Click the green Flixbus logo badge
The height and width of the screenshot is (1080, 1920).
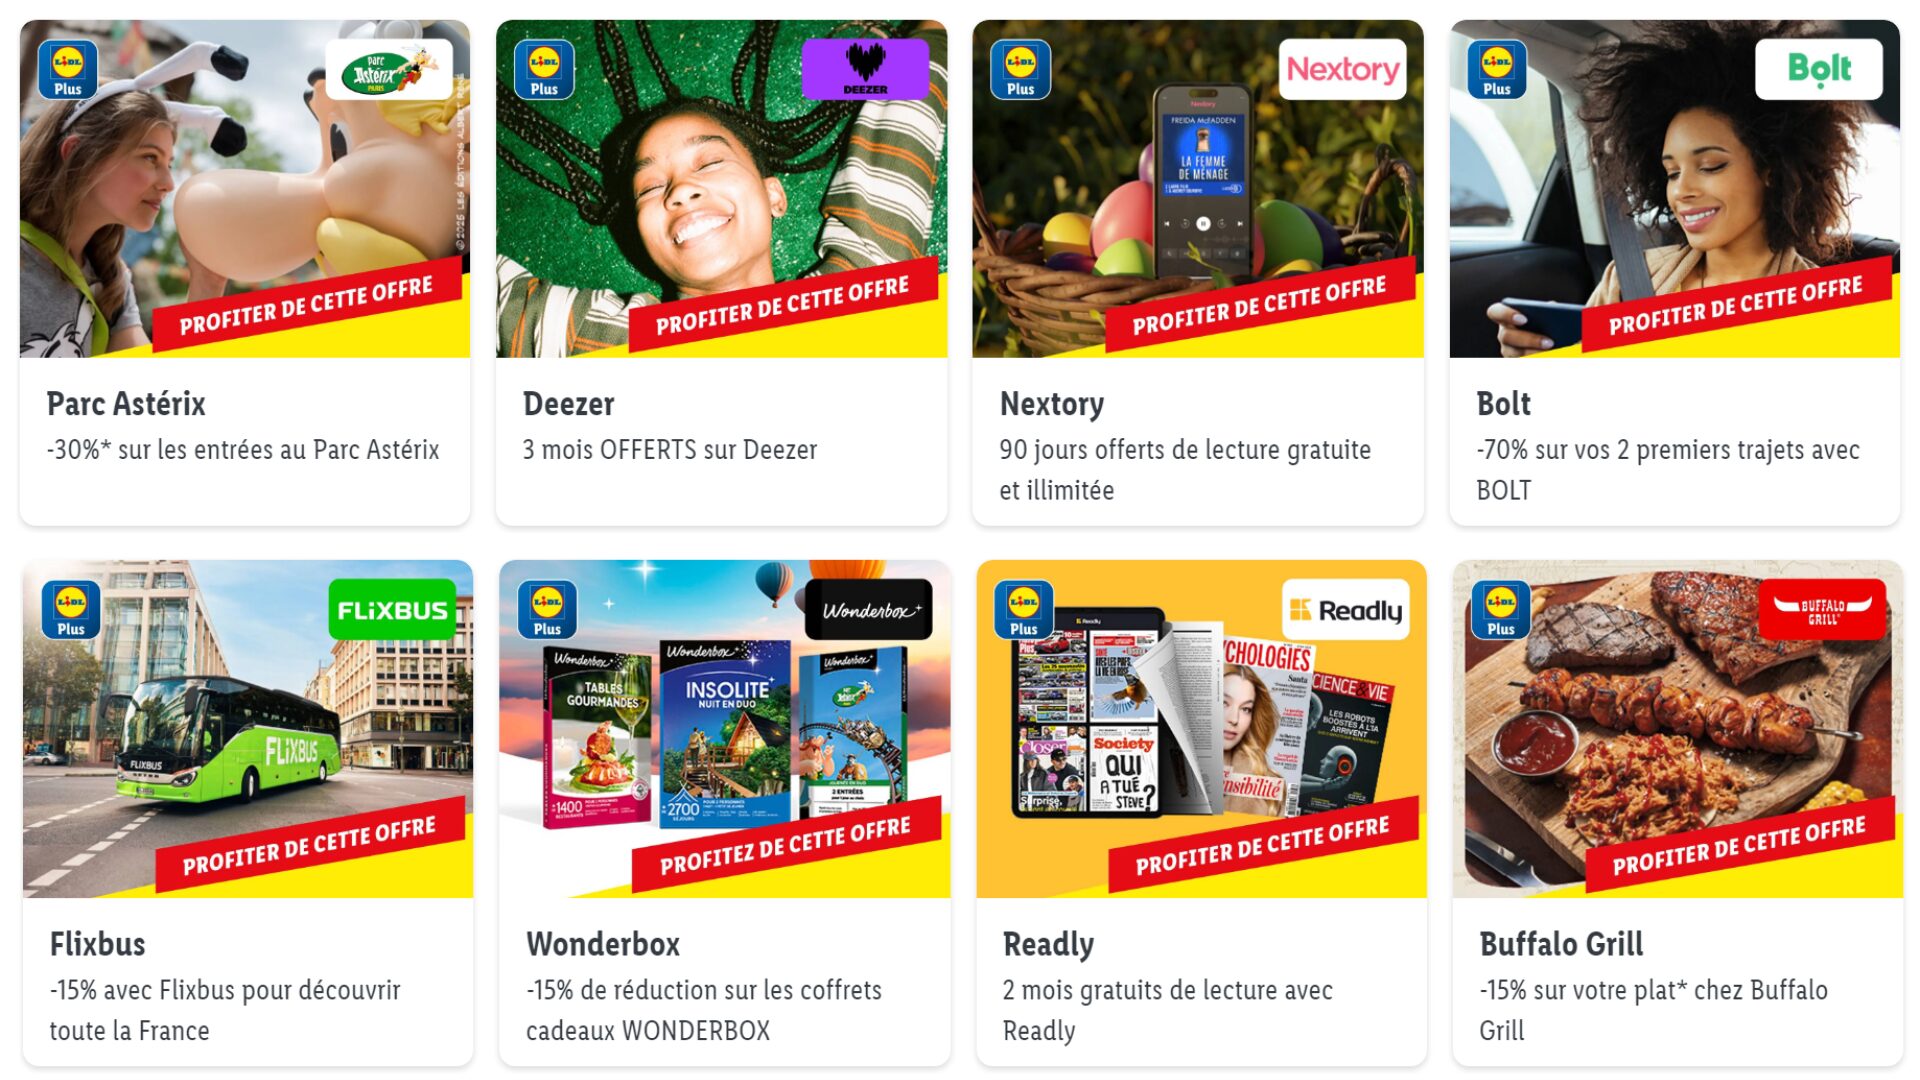[392, 609]
